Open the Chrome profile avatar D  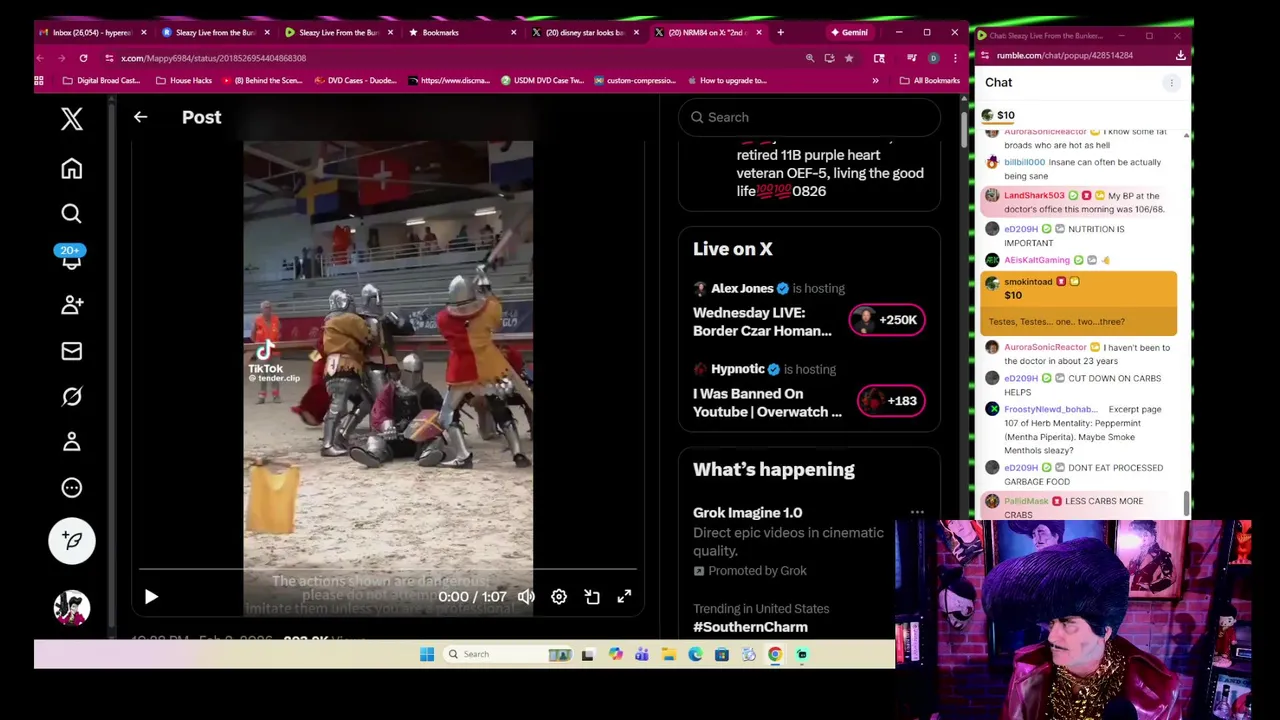(933, 58)
